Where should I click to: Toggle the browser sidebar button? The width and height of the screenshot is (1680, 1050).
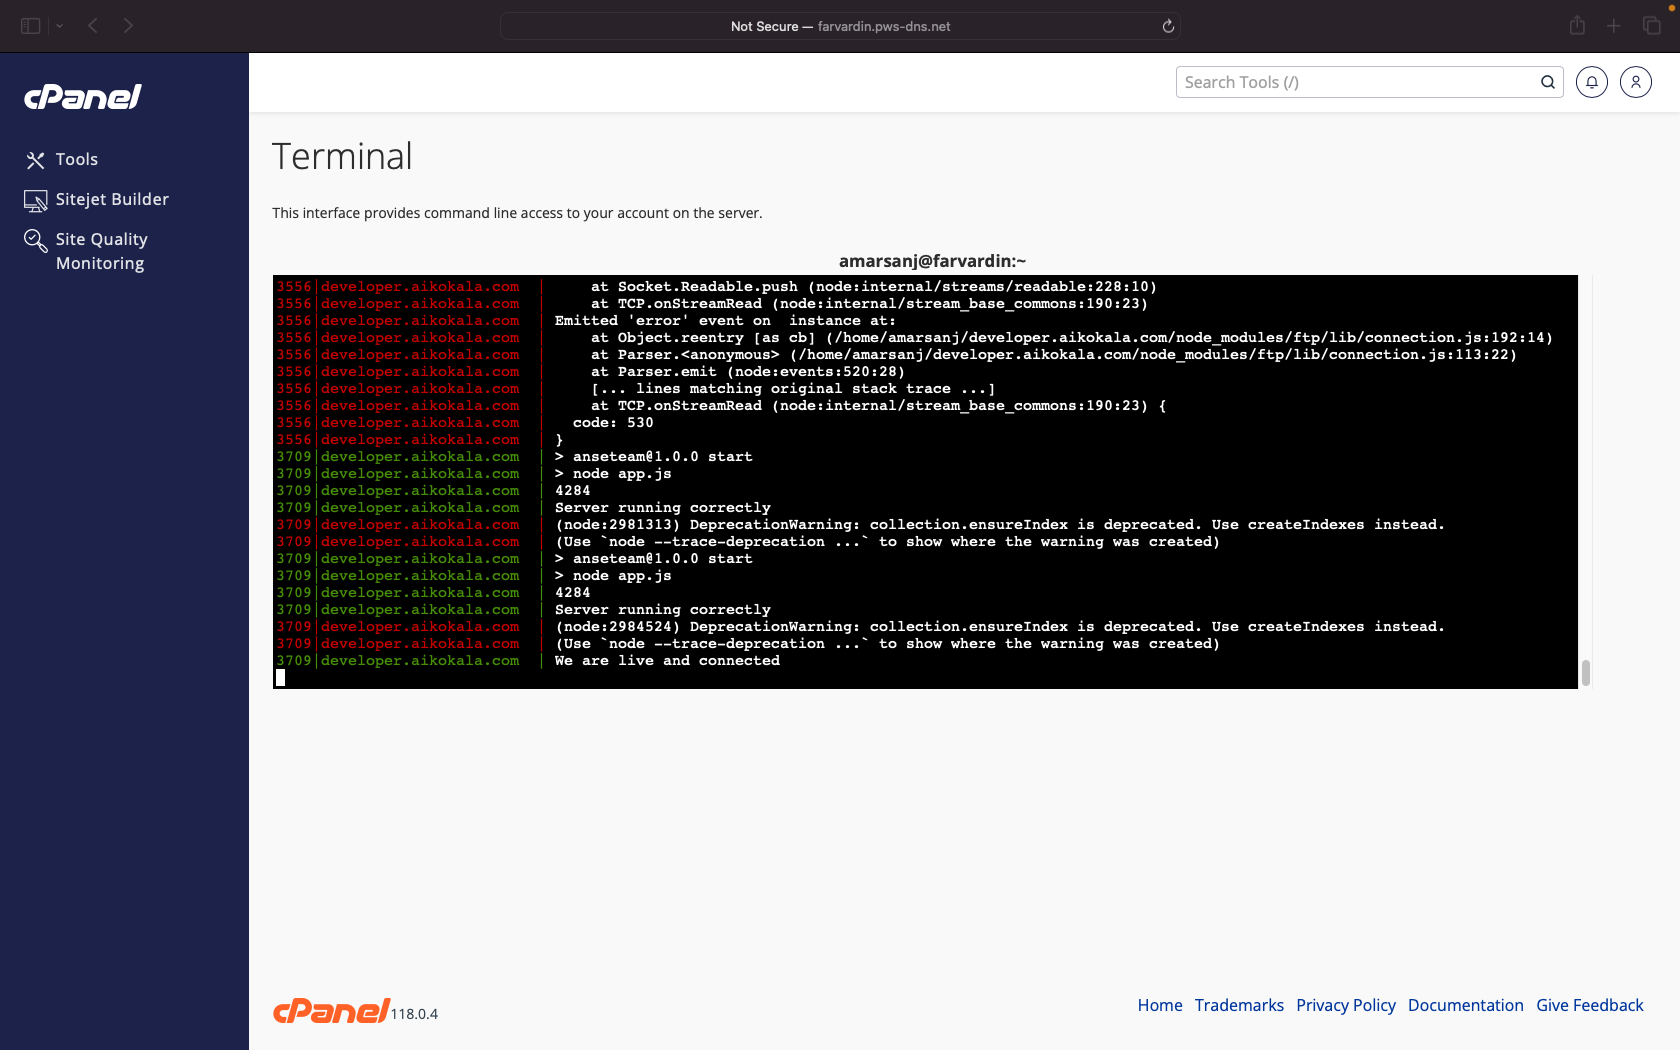click(31, 26)
